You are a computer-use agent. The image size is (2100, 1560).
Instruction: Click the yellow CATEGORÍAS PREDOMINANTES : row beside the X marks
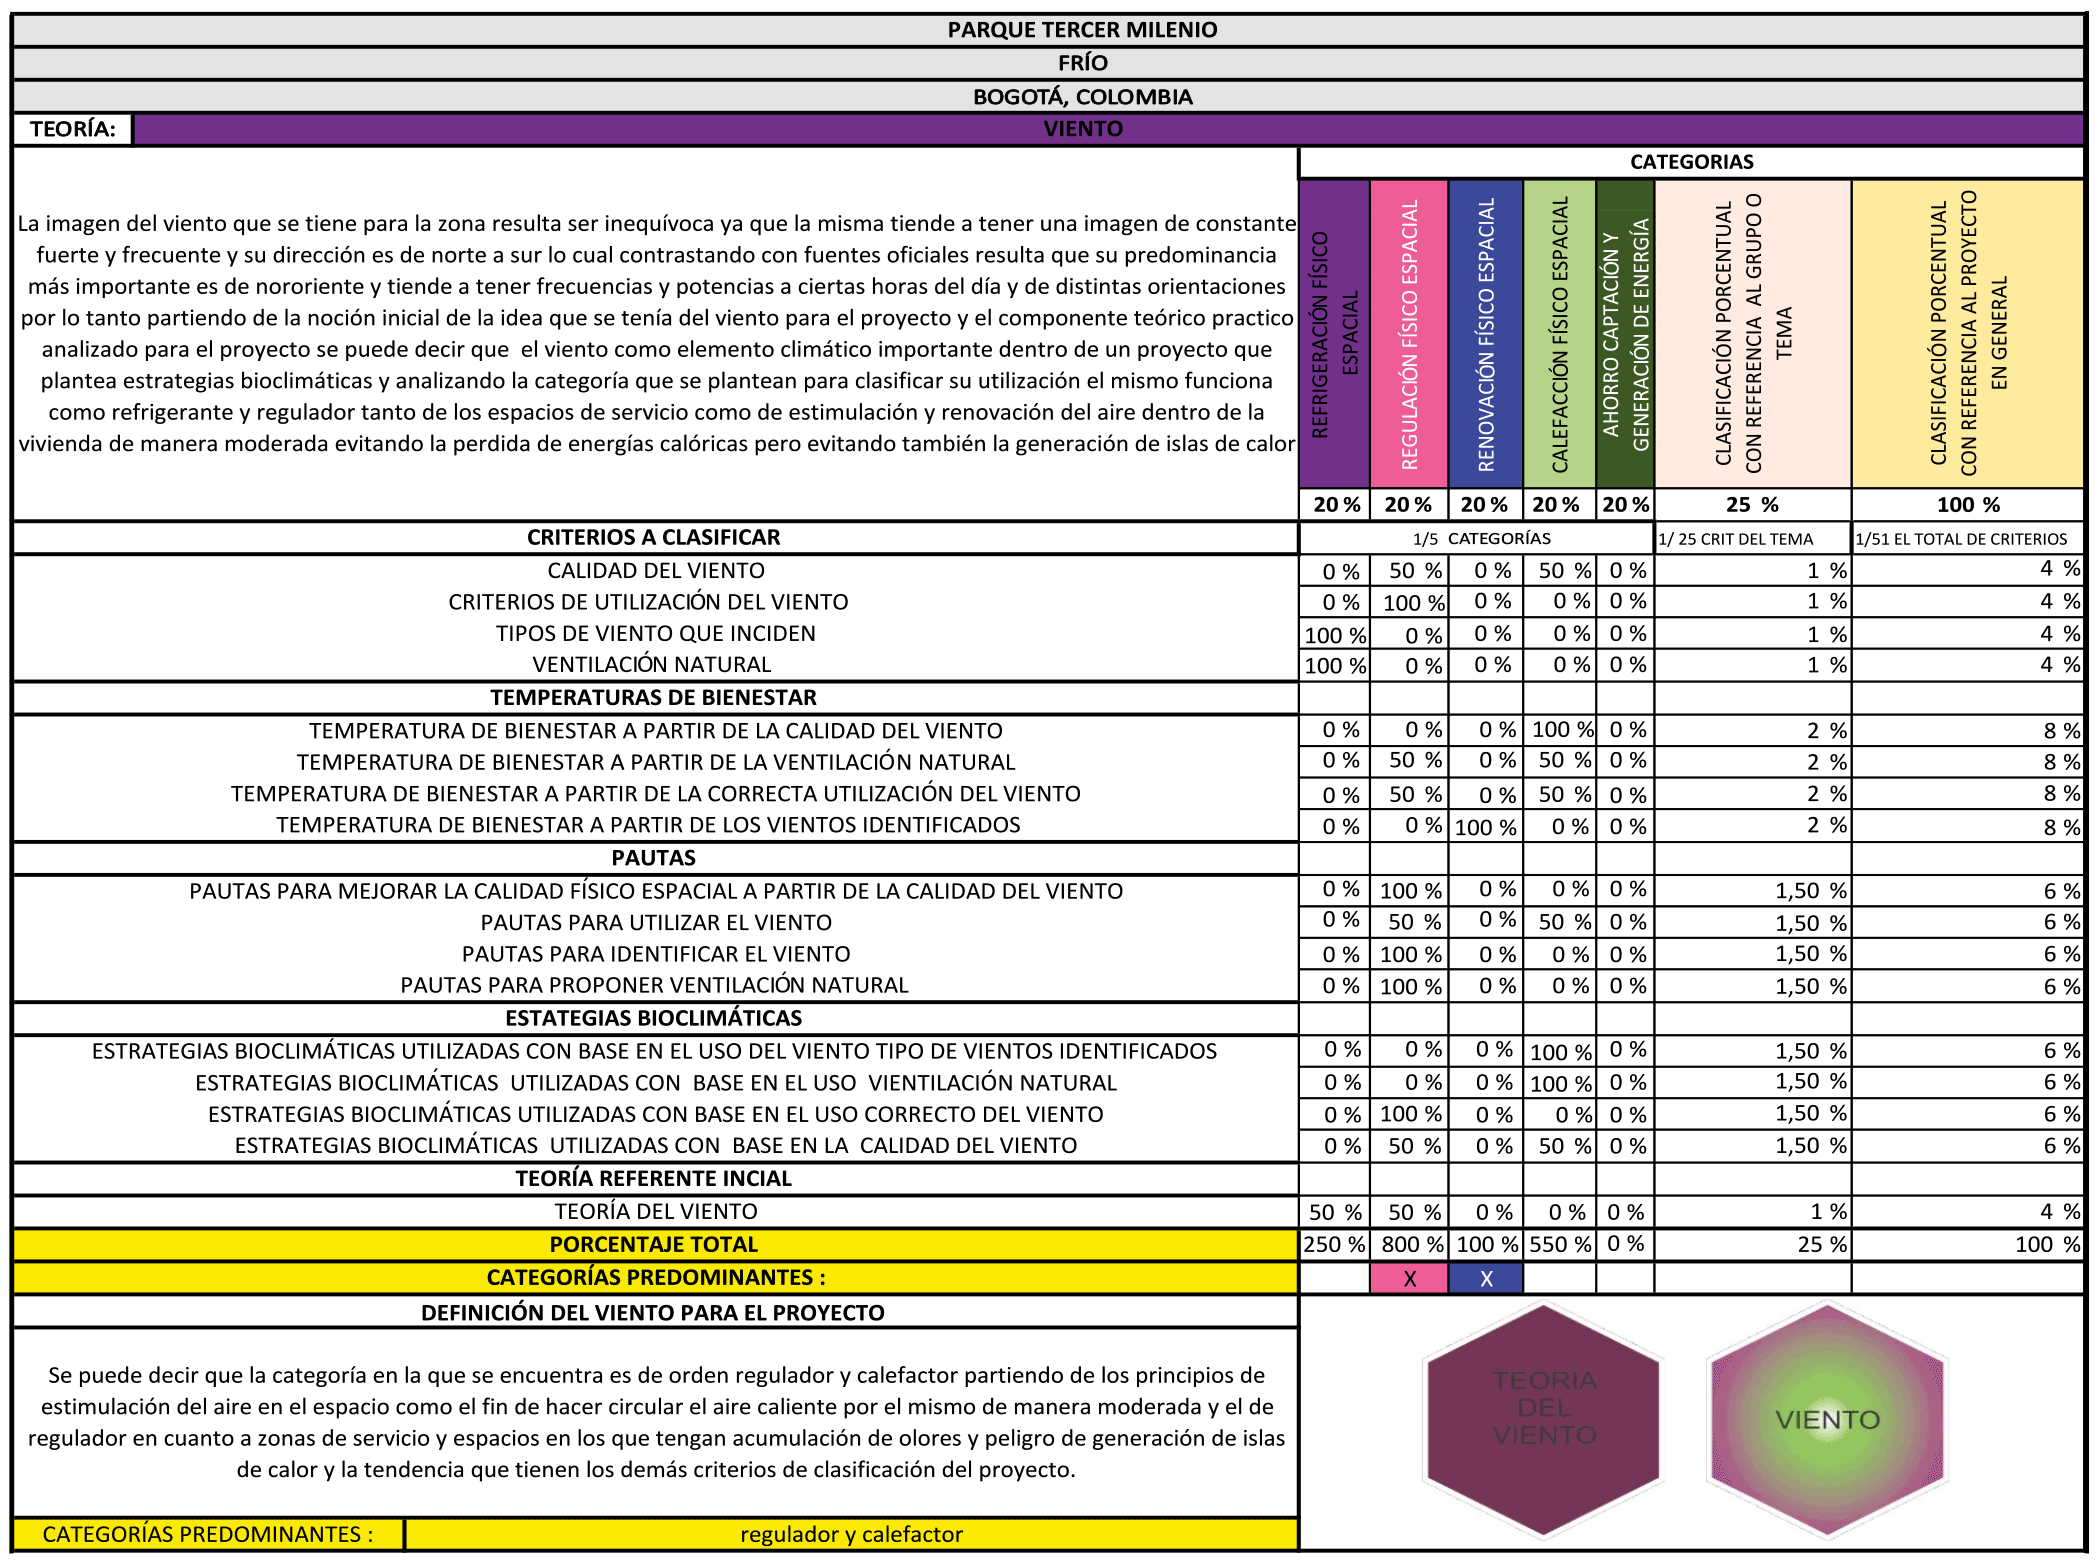655,1278
